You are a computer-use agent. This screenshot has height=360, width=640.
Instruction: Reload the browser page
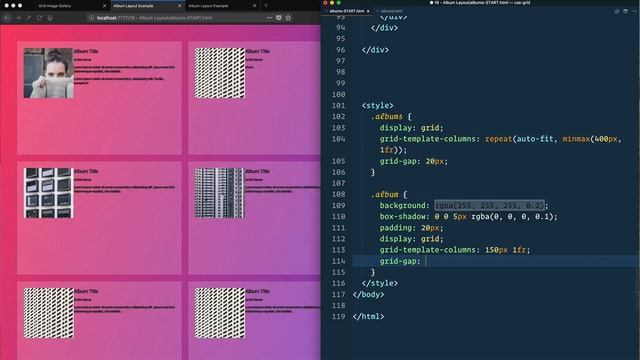tap(39, 18)
